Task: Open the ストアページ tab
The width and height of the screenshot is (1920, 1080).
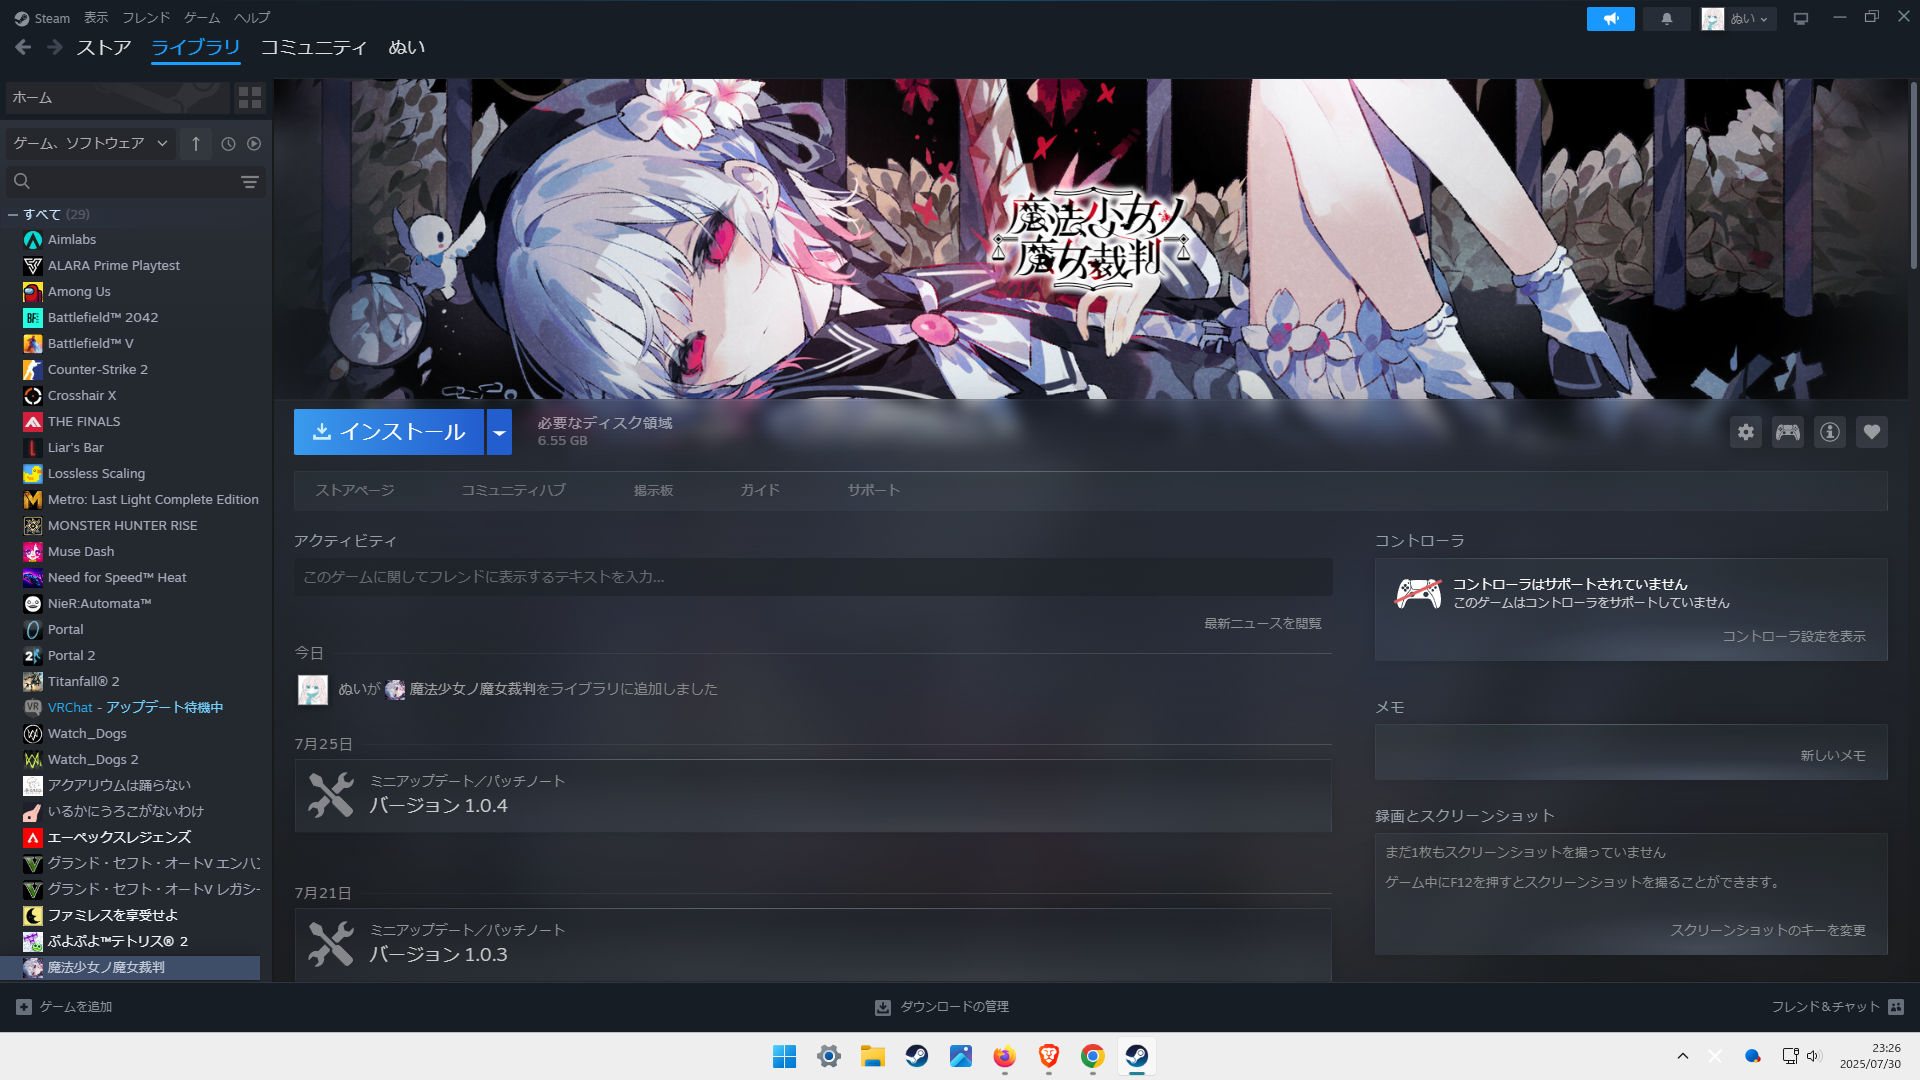Action: point(355,490)
